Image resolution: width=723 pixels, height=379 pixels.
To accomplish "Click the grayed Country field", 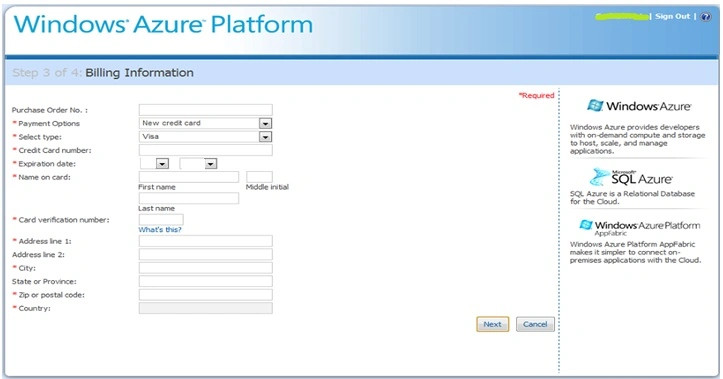I will [x=206, y=308].
